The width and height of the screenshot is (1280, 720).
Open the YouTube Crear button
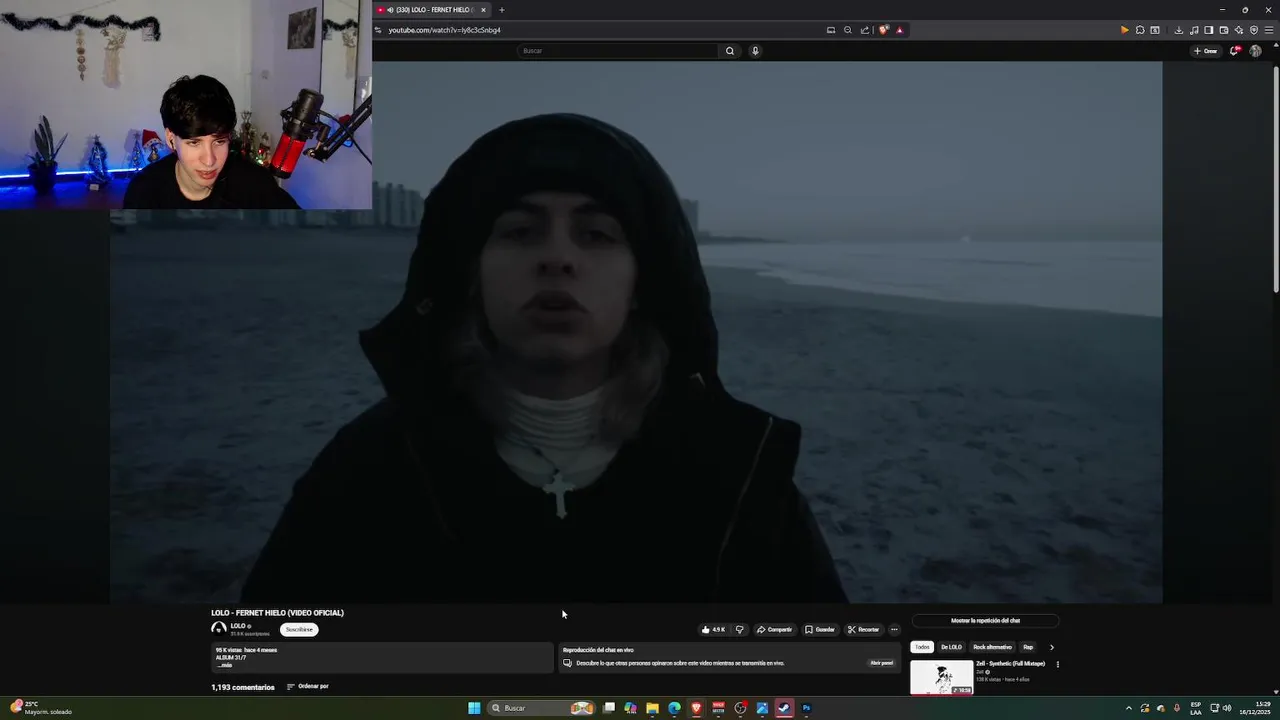click(1205, 51)
